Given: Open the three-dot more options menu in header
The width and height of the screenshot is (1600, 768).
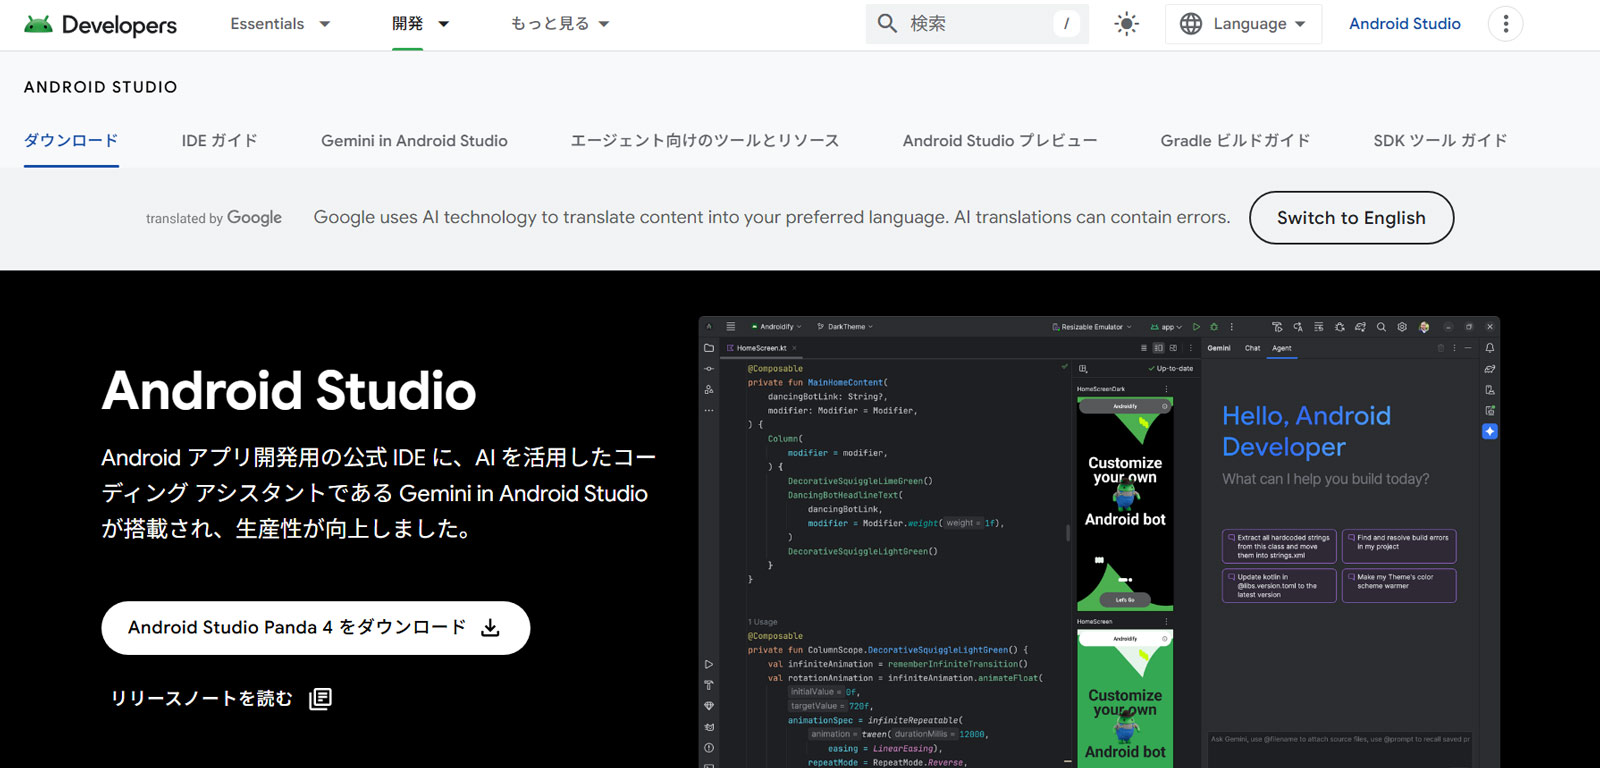Looking at the screenshot, I should pyautogui.click(x=1506, y=24).
